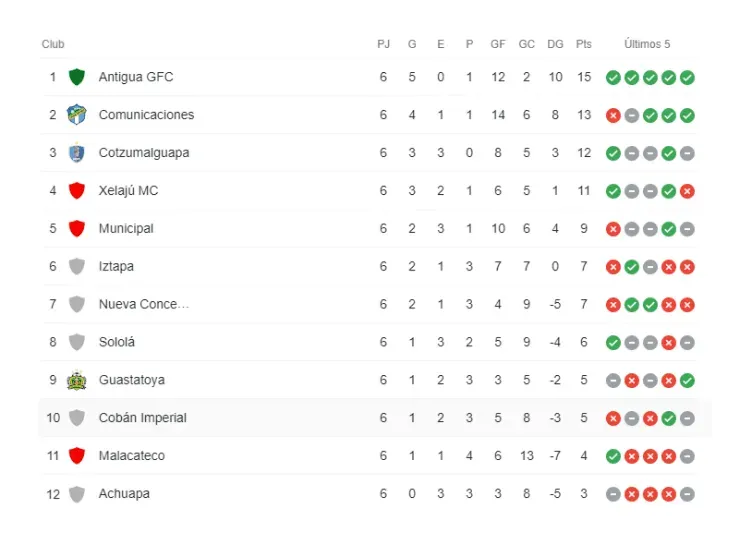This screenshot has height=557, width=740.
Task: Select the Cobán Imperial team name
Action: 142,418
